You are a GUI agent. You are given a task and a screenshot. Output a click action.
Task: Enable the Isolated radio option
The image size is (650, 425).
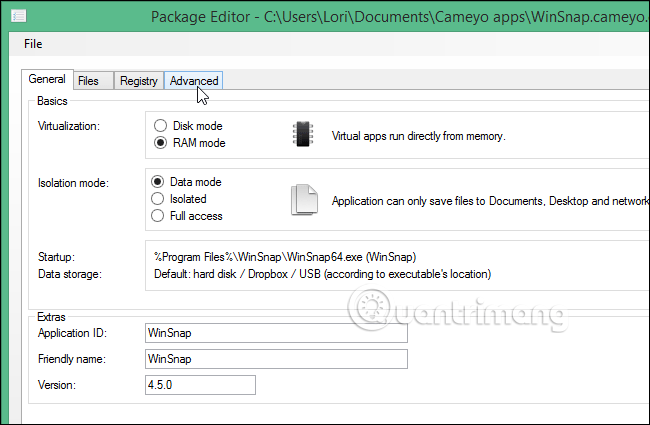(158, 199)
